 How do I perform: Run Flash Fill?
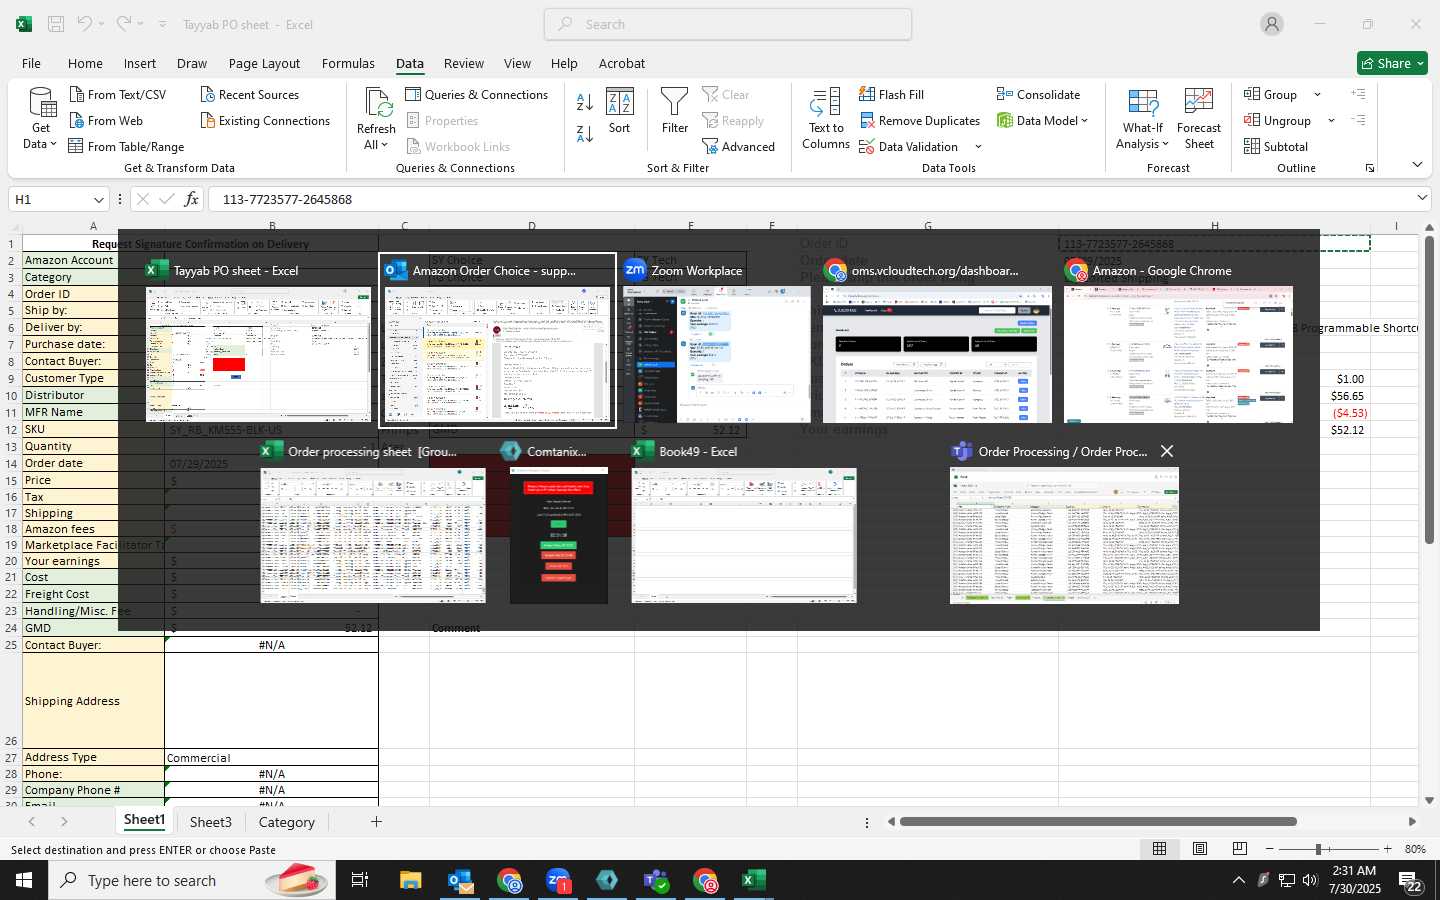click(891, 94)
